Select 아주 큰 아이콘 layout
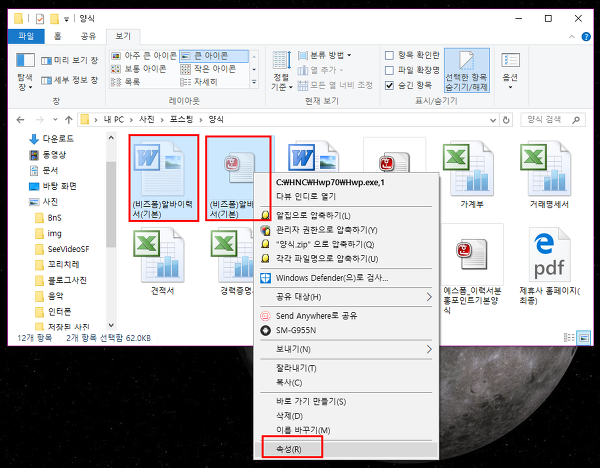 143,56
